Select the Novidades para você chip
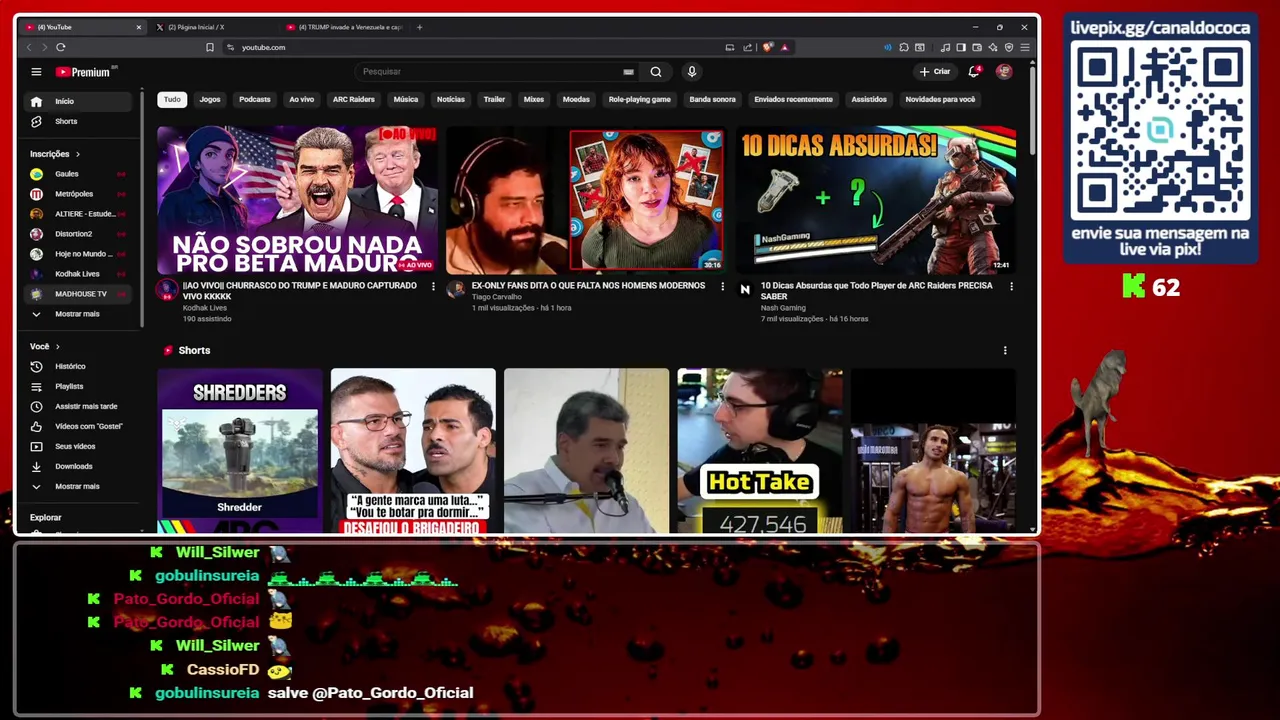This screenshot has width=1280, height=720. pos(940,99)
